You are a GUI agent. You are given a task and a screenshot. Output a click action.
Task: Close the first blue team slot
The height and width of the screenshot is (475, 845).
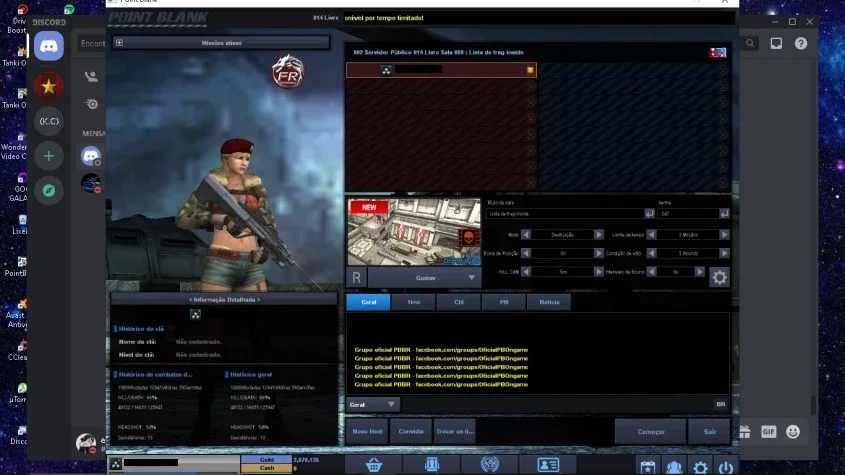[x=723, y=70]
